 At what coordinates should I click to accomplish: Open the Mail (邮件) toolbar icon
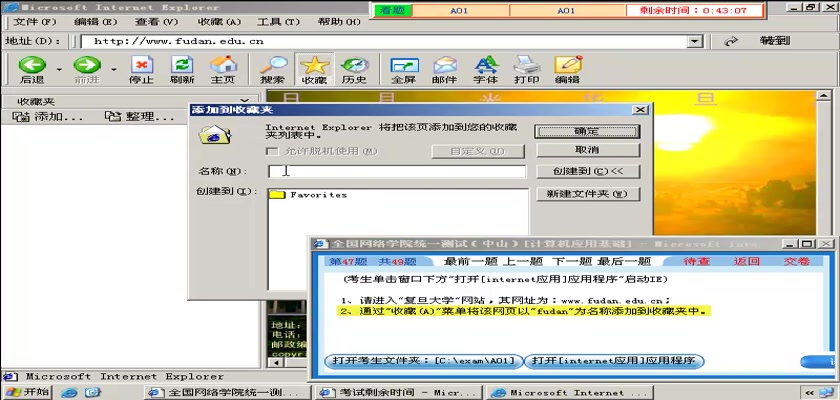click(x=445, y=70)
